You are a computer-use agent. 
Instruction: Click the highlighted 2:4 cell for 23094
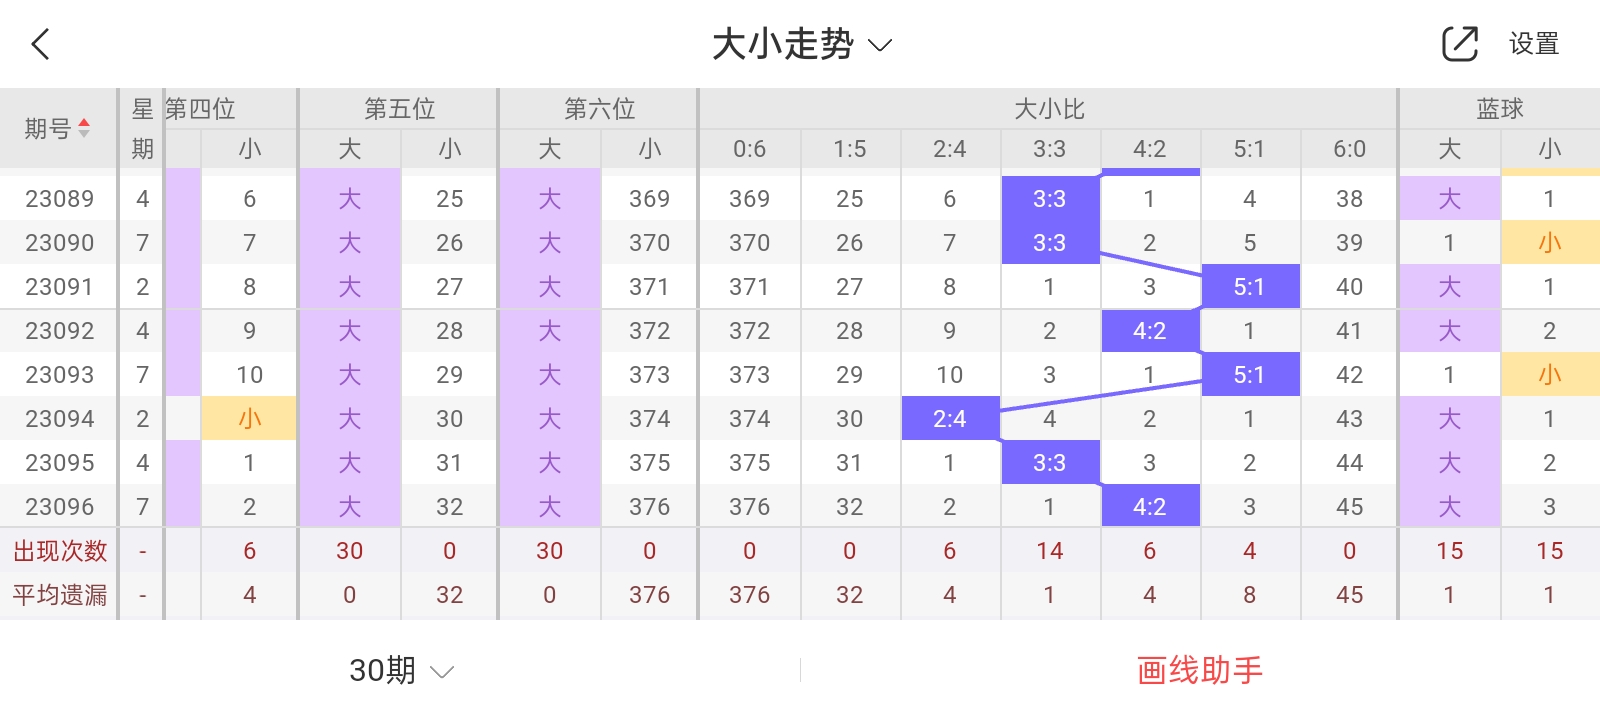pos(950,418)
